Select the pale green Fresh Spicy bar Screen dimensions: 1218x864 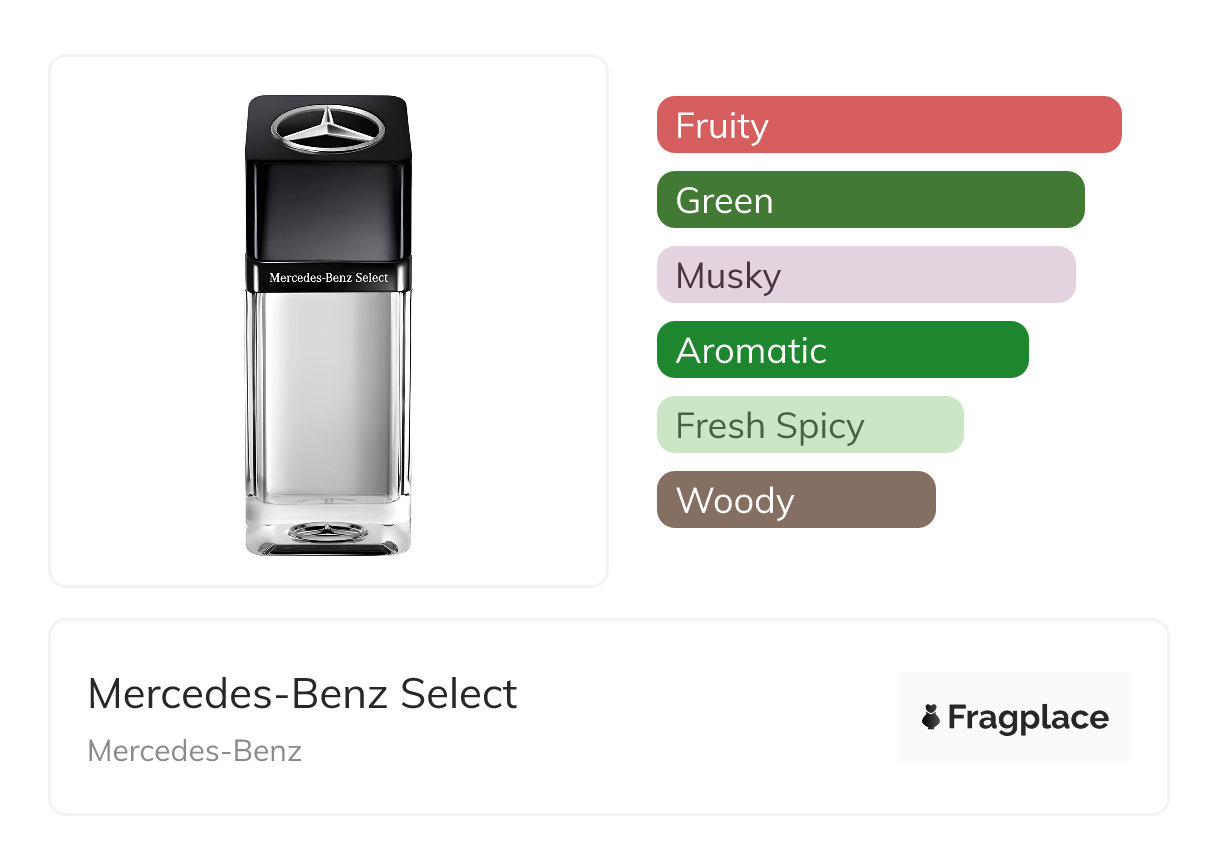point(810,425)
